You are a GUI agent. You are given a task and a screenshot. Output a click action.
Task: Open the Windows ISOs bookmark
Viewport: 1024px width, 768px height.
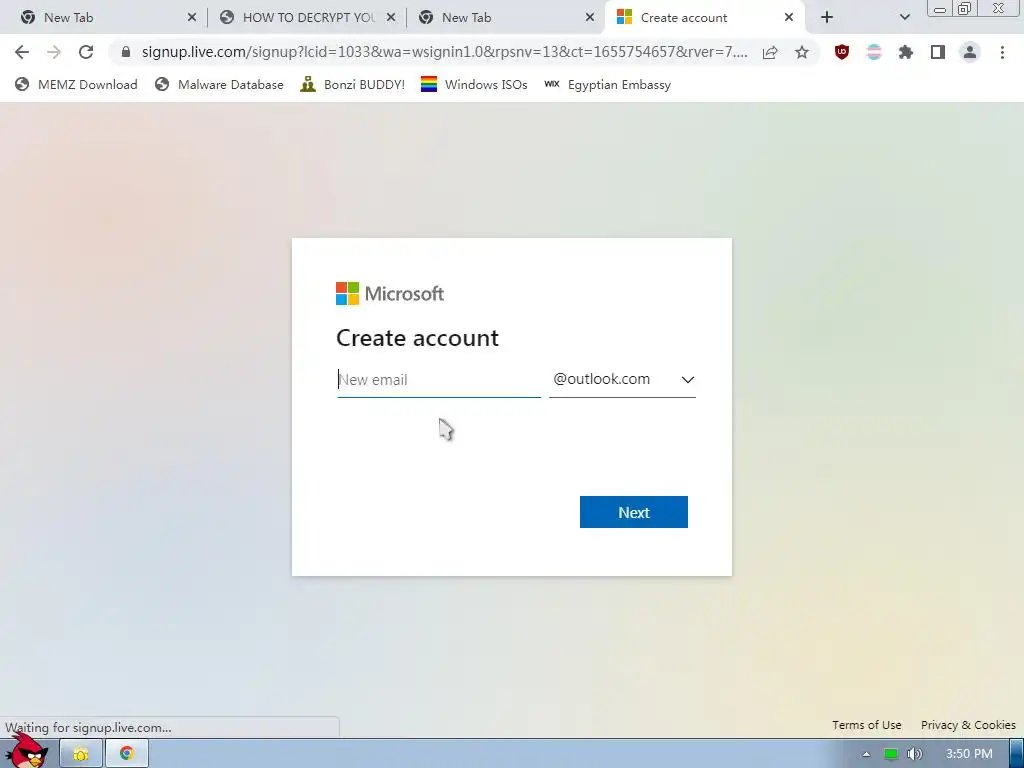tap(474, 84)
